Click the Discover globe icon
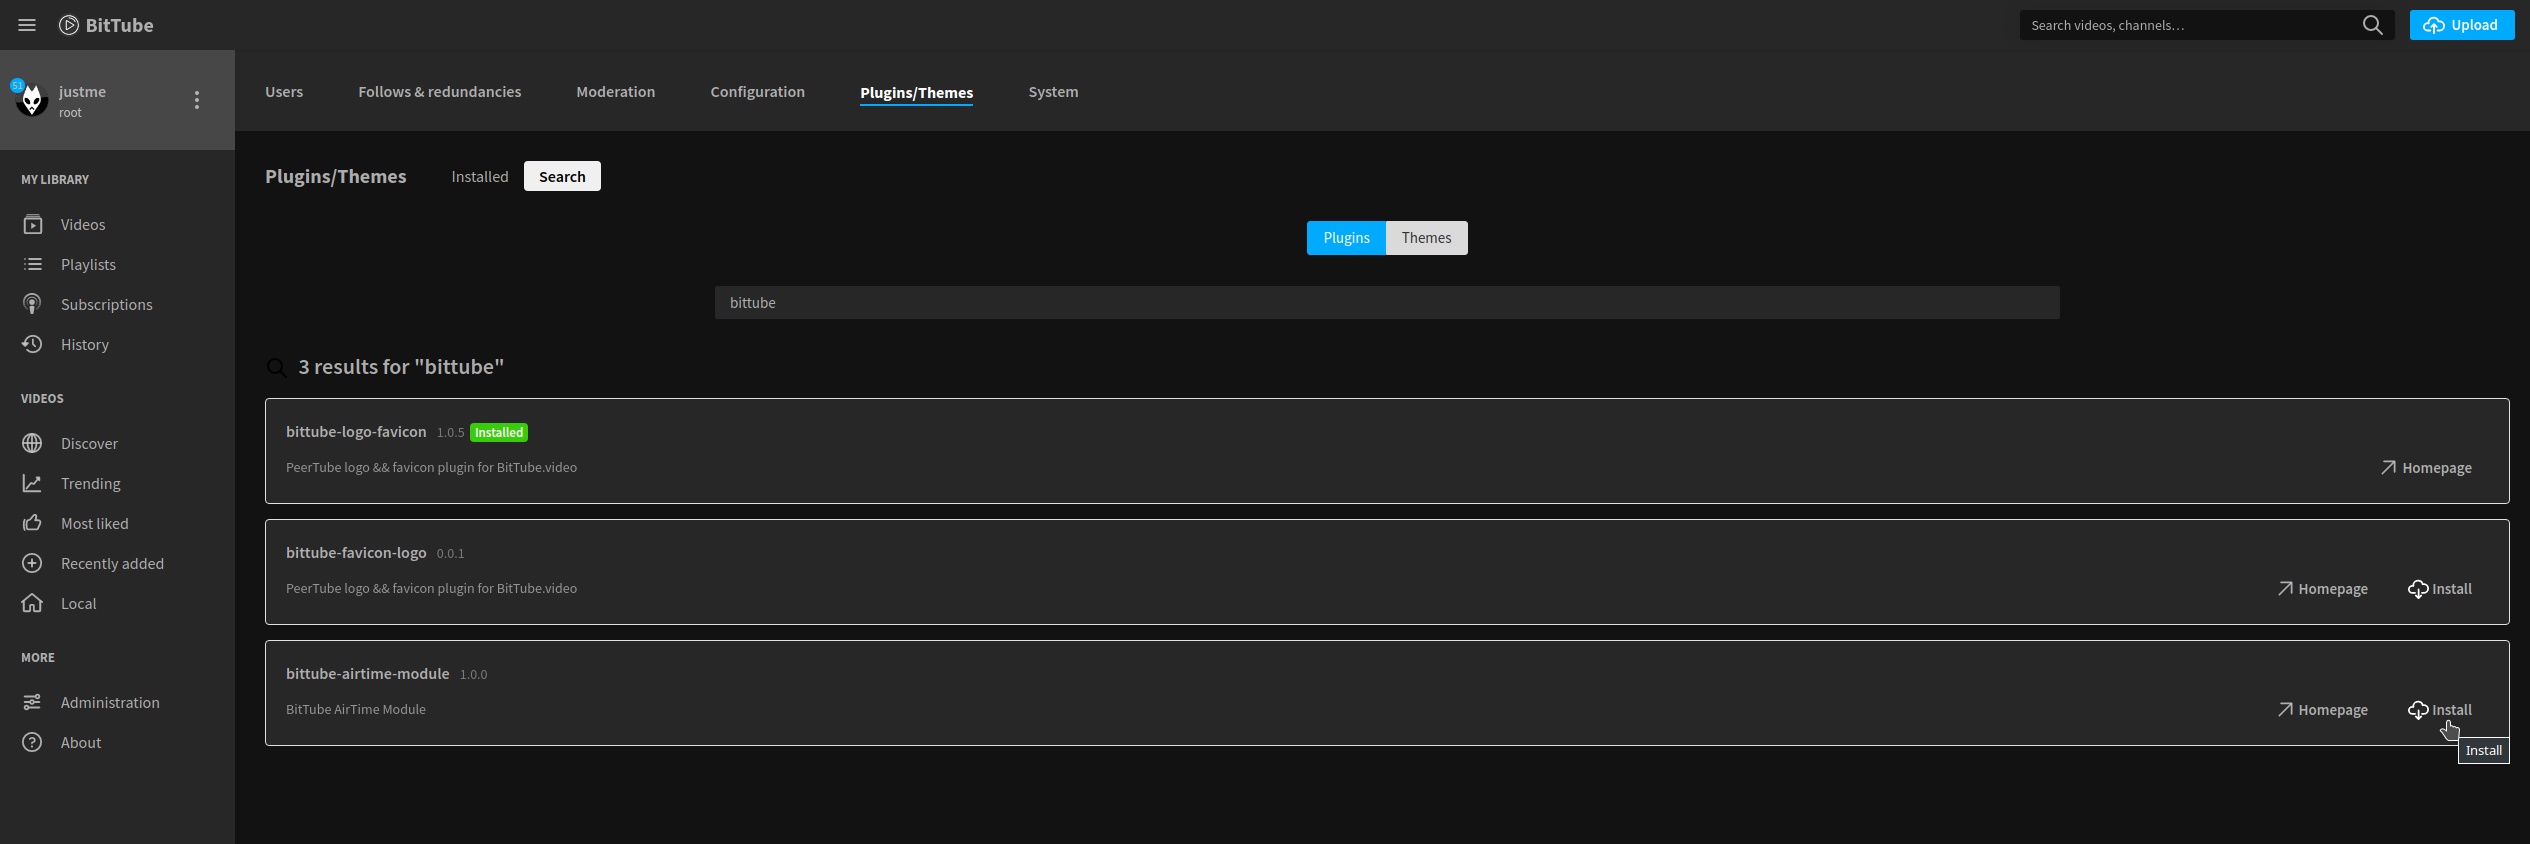Screen dimensions: 2530x844 33,443
